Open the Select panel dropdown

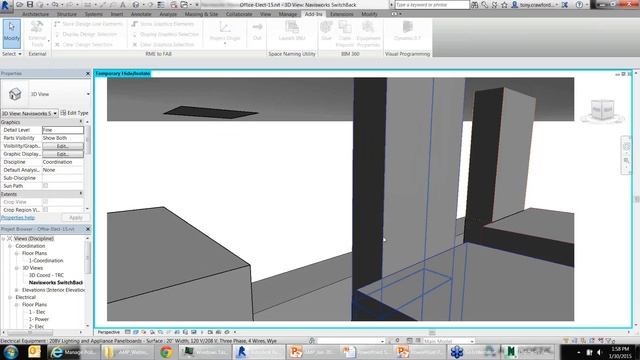(11, 54)
